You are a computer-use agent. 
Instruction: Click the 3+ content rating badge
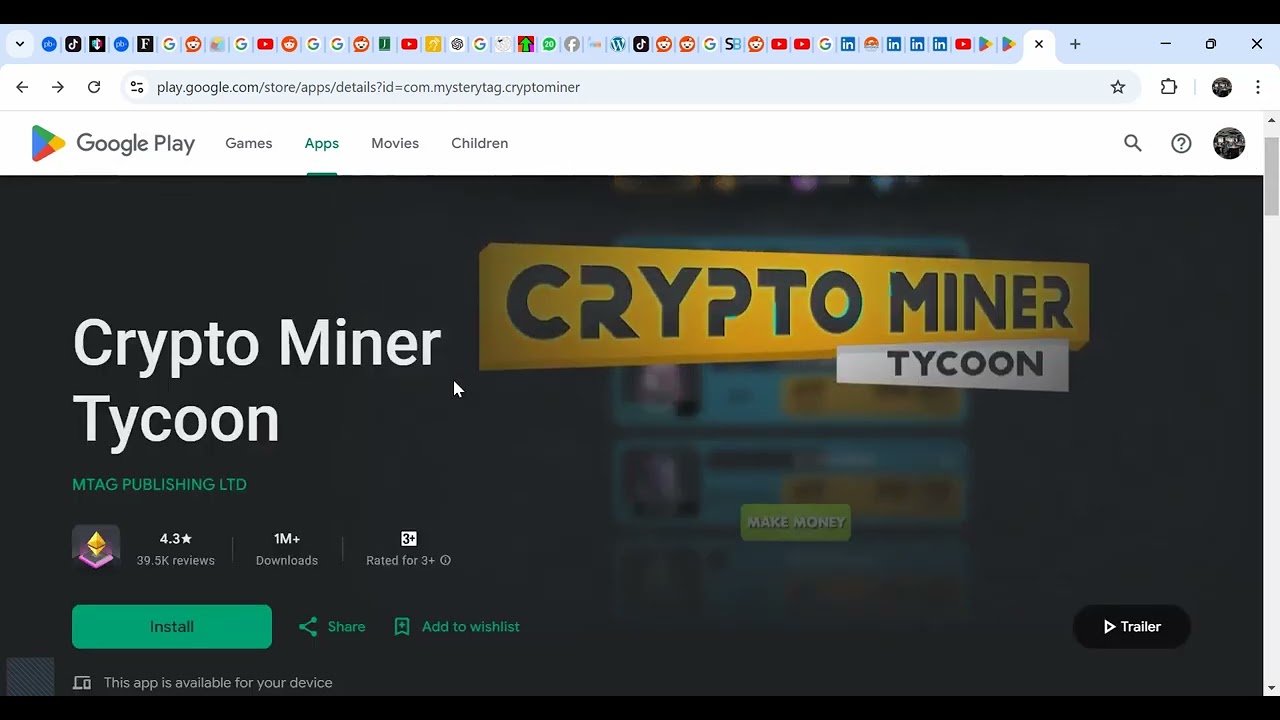pos(409,539)
